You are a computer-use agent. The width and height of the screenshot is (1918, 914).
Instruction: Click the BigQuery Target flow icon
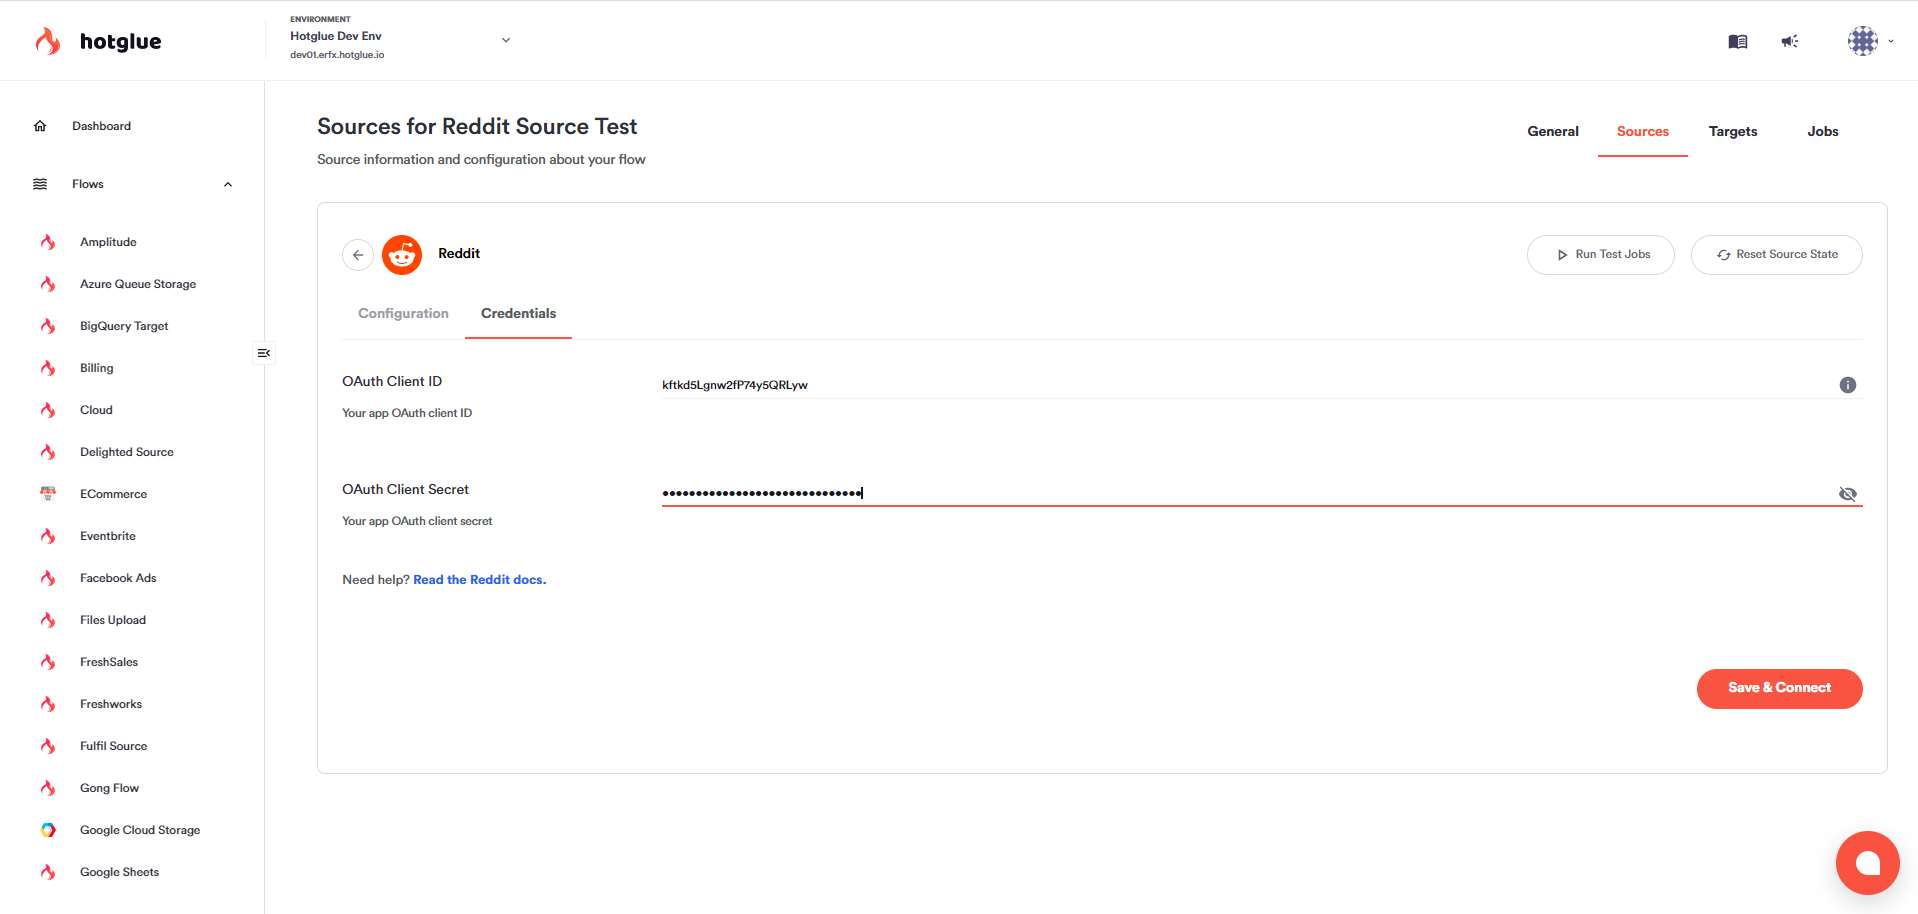tap(48, 326)
